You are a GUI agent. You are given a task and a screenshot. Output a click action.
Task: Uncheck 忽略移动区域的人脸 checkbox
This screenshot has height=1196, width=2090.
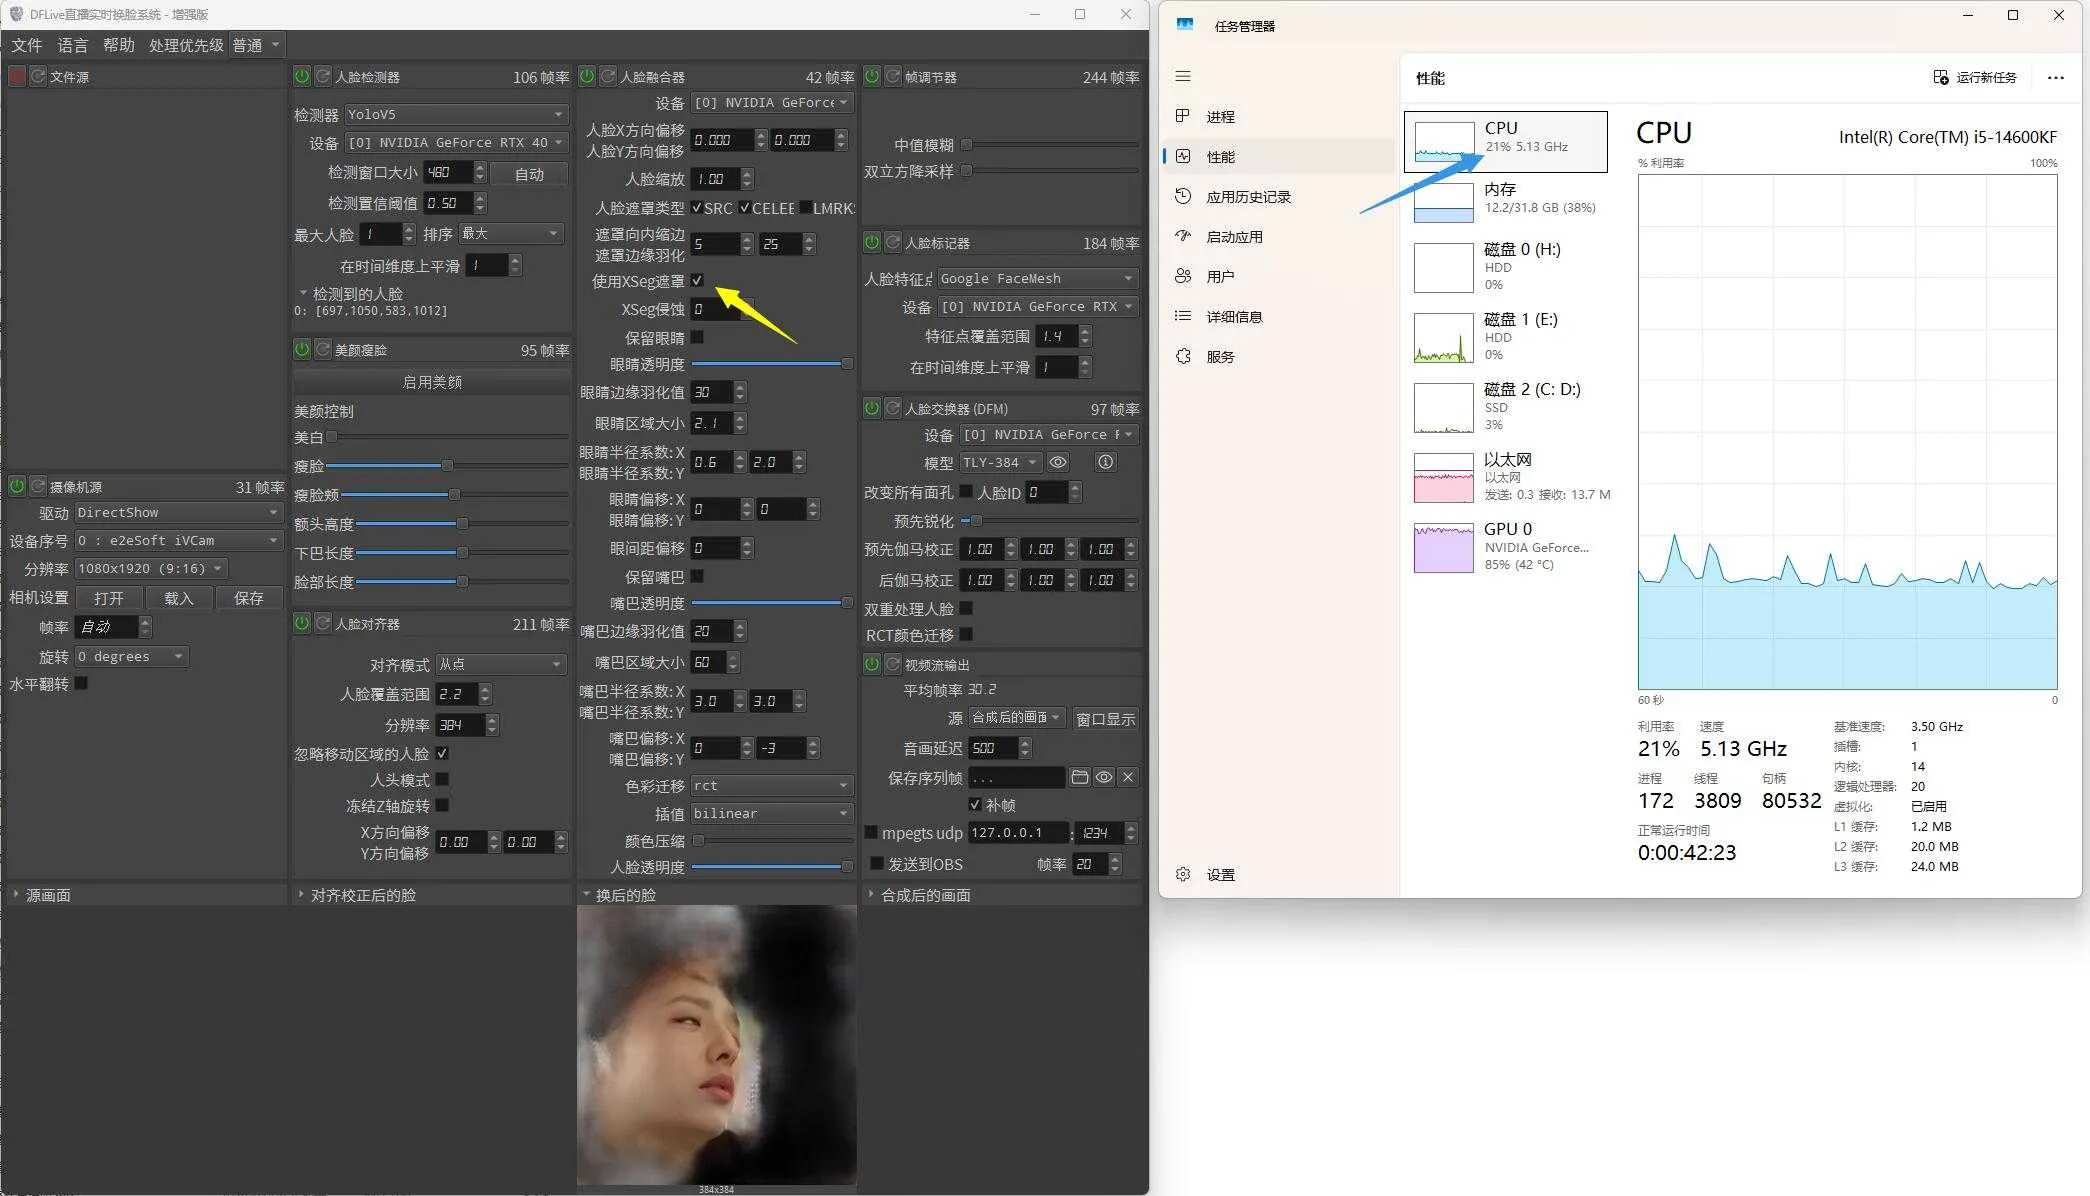(x=442, y=753)
